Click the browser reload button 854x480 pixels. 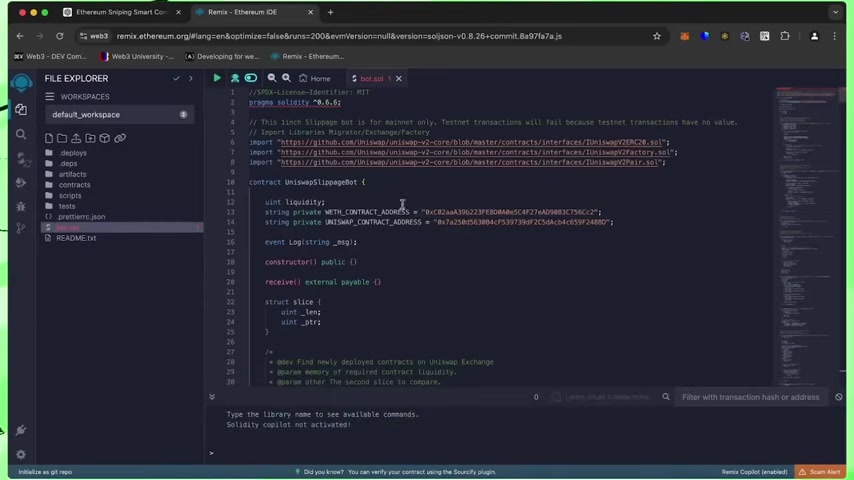coord(59,36)
